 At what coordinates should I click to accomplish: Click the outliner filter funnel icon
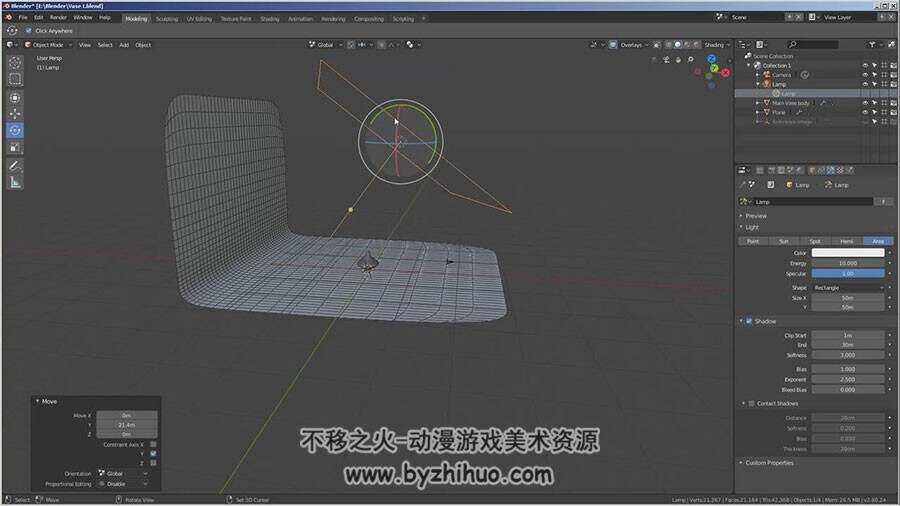click(x=872, y=44)
